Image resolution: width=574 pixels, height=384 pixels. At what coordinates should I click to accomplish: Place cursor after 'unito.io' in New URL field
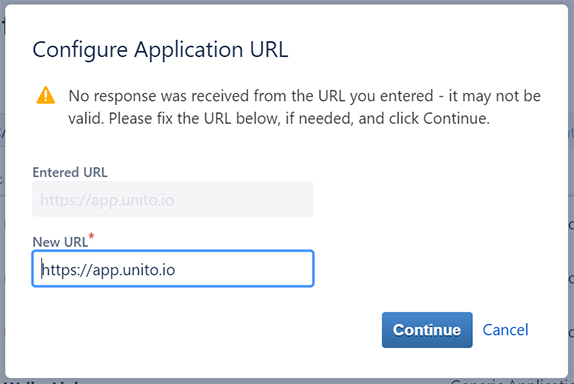point(176,270)
